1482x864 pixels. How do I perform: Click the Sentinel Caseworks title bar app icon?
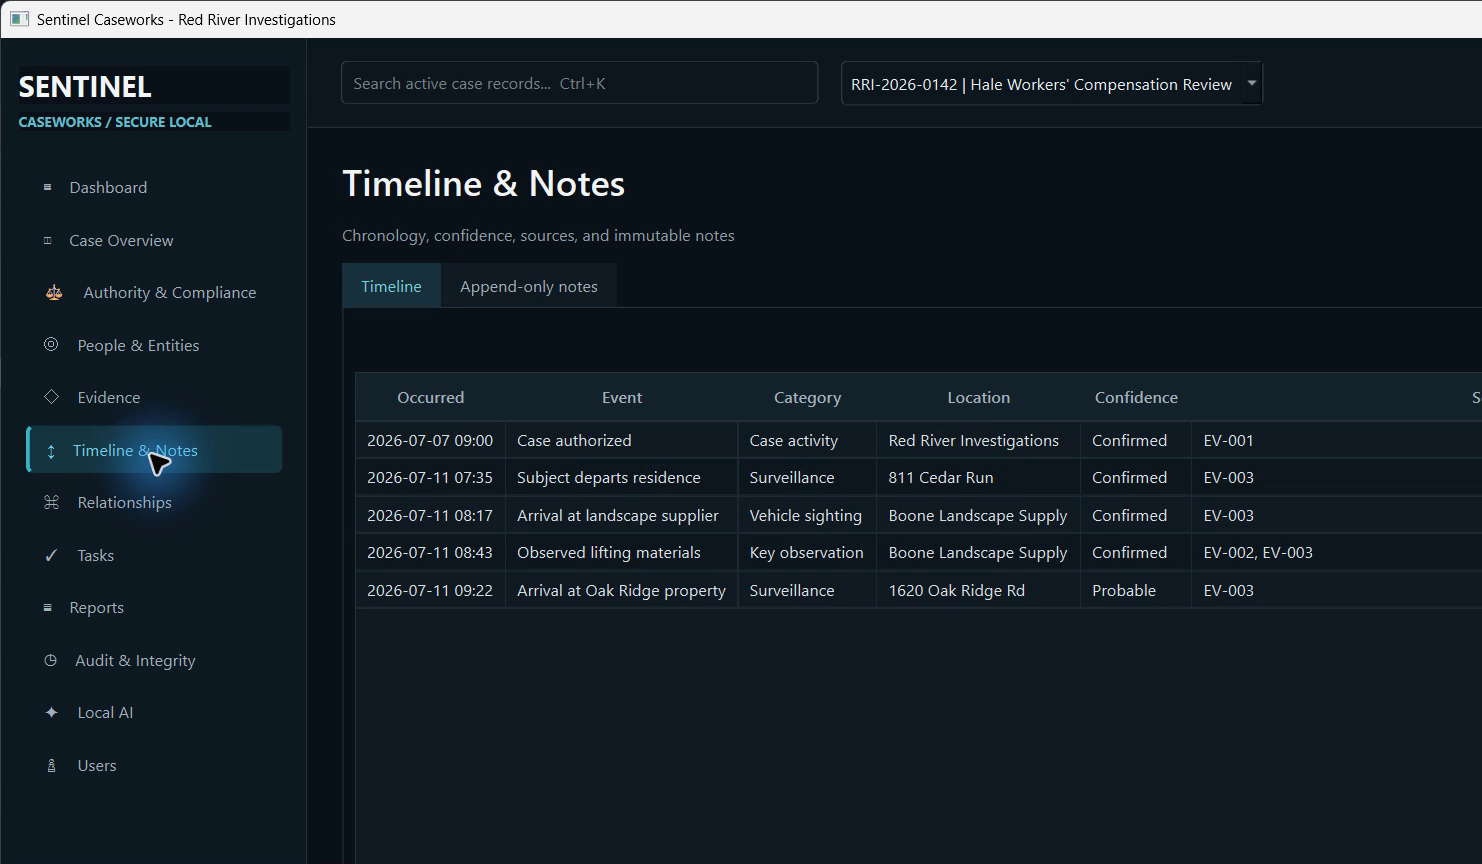click(x=19, y=19)
